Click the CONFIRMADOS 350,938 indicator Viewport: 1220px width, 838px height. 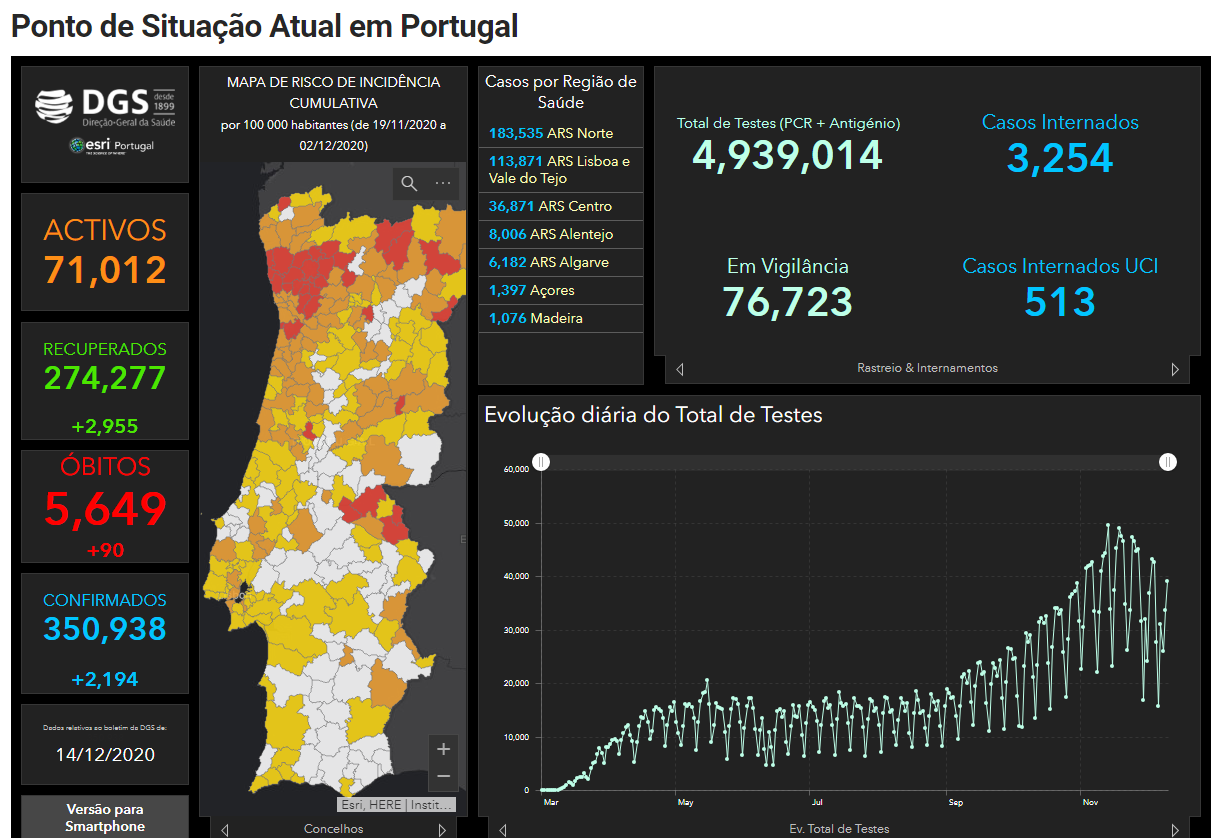[x=105, y=633]
